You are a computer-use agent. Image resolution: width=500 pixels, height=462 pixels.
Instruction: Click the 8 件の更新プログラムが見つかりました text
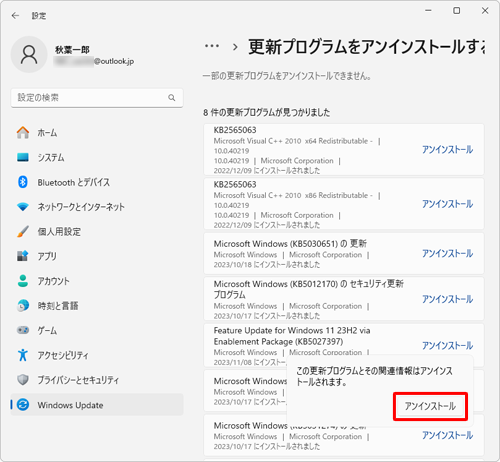(x=267, y=112)
